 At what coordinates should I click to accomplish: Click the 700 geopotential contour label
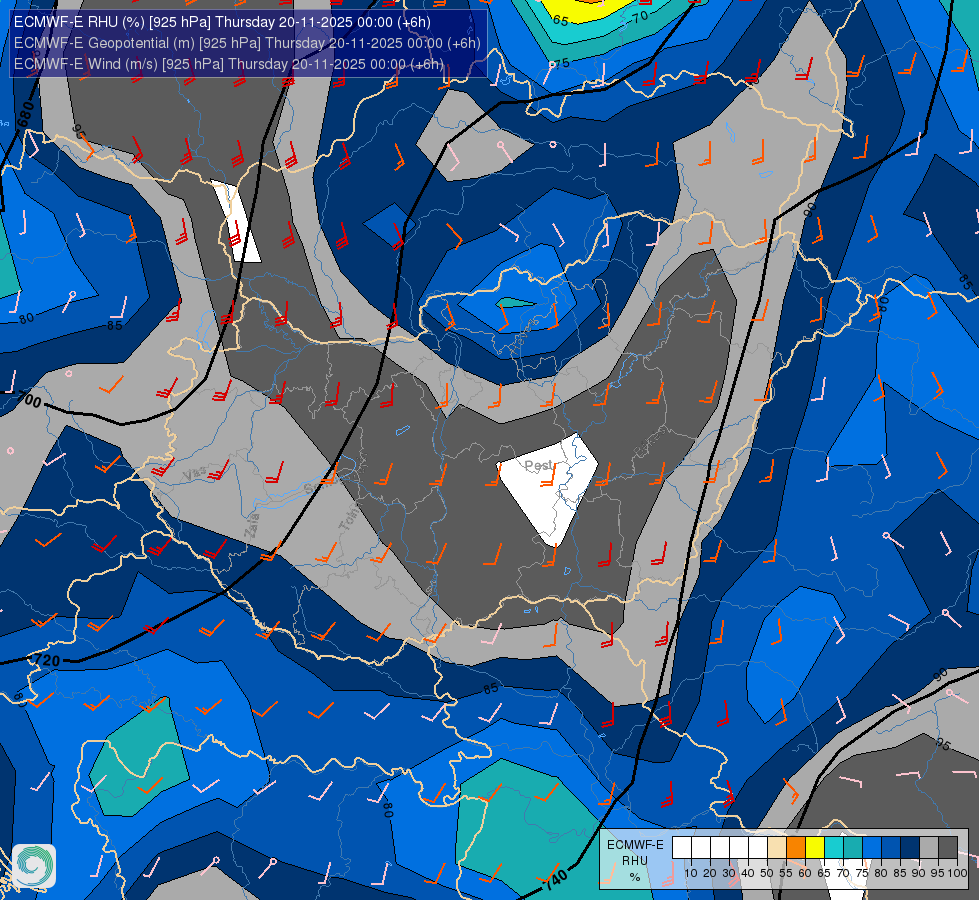tap(29, 398)
